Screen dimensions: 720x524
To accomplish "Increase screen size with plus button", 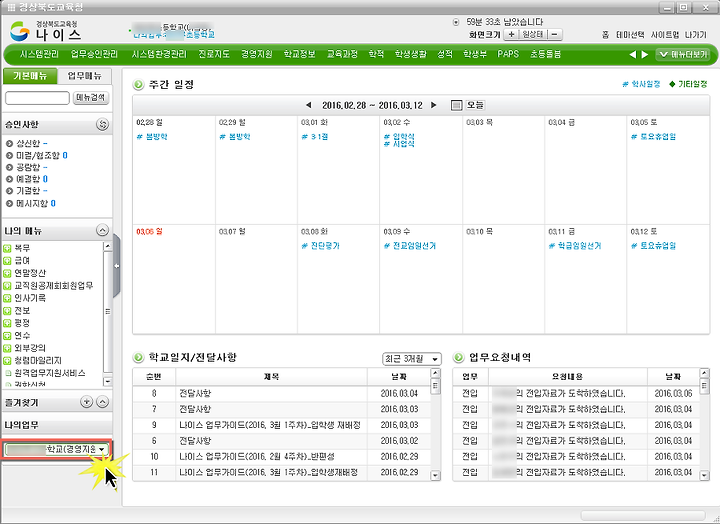I will tap(511, 34).
